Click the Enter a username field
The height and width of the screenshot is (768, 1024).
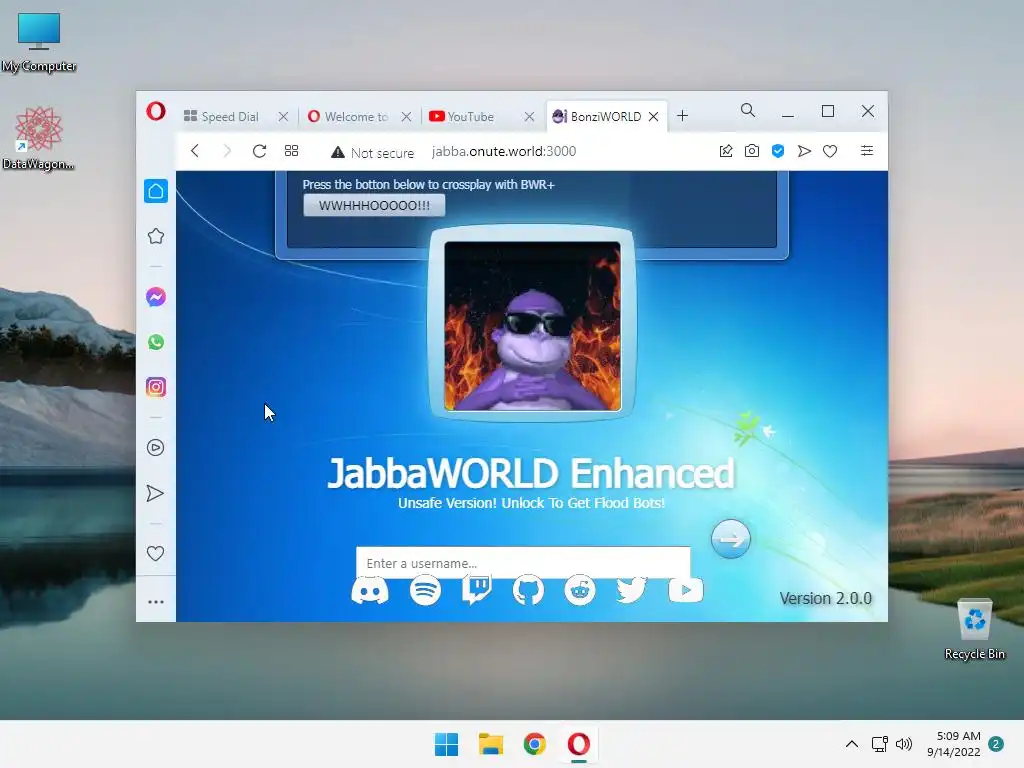pos(522,563)
